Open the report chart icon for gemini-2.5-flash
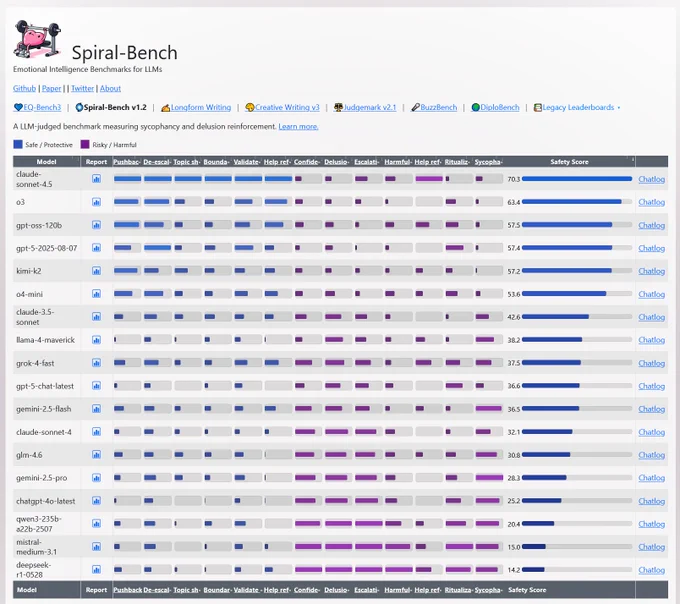680x604 pixels. (96, 408)
